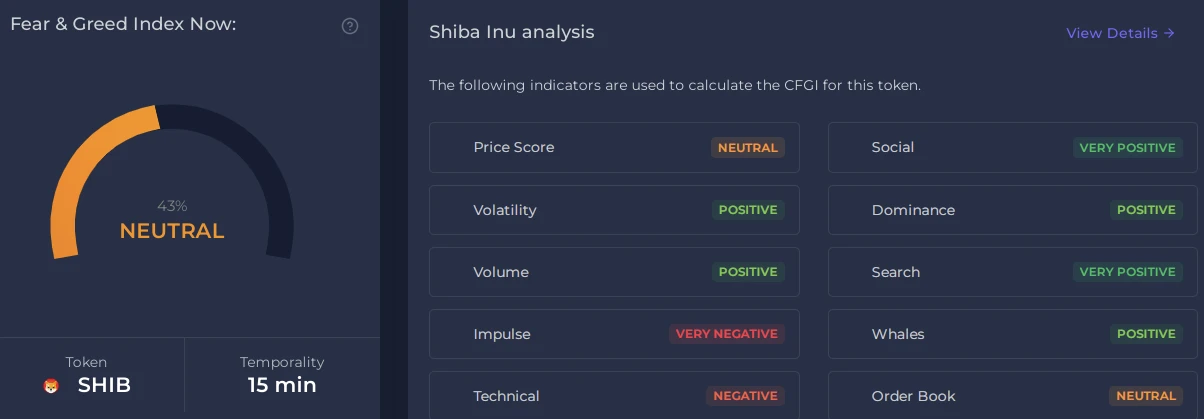The image size is (1204, 419).
Task: Open the Volume indicator row
Action: (x=614, y=272)
